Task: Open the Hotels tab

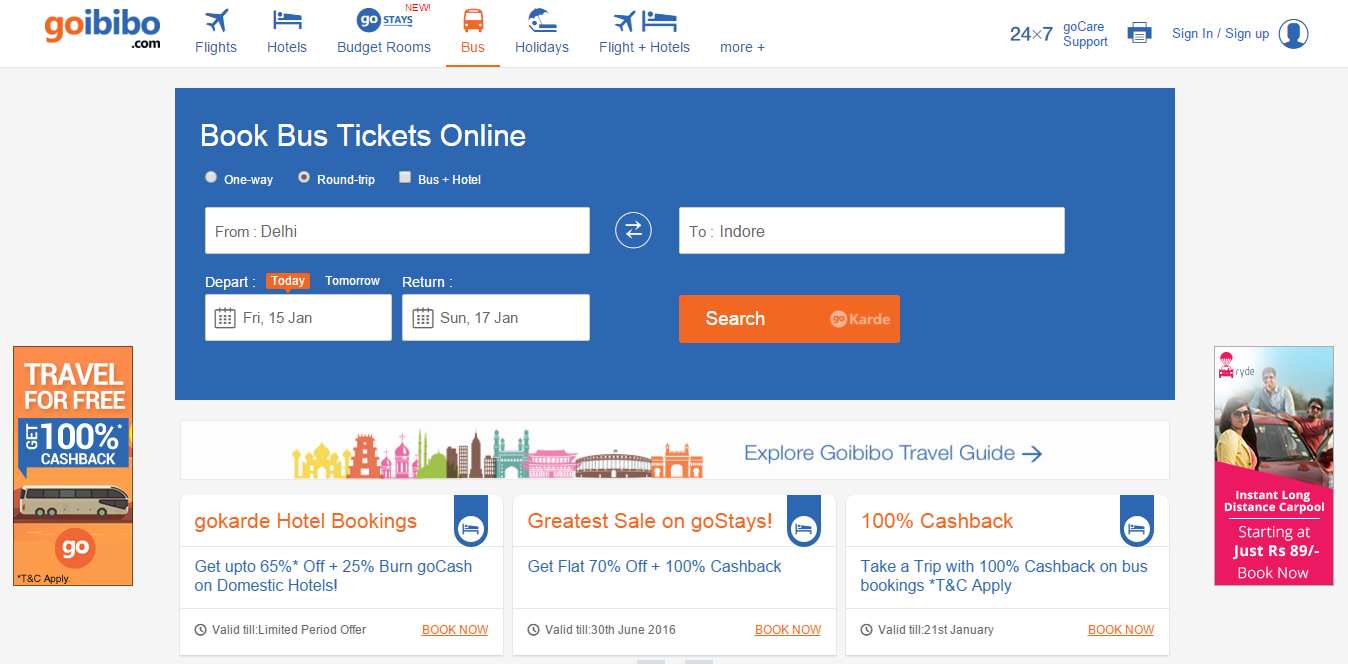Action: [287, 47]
